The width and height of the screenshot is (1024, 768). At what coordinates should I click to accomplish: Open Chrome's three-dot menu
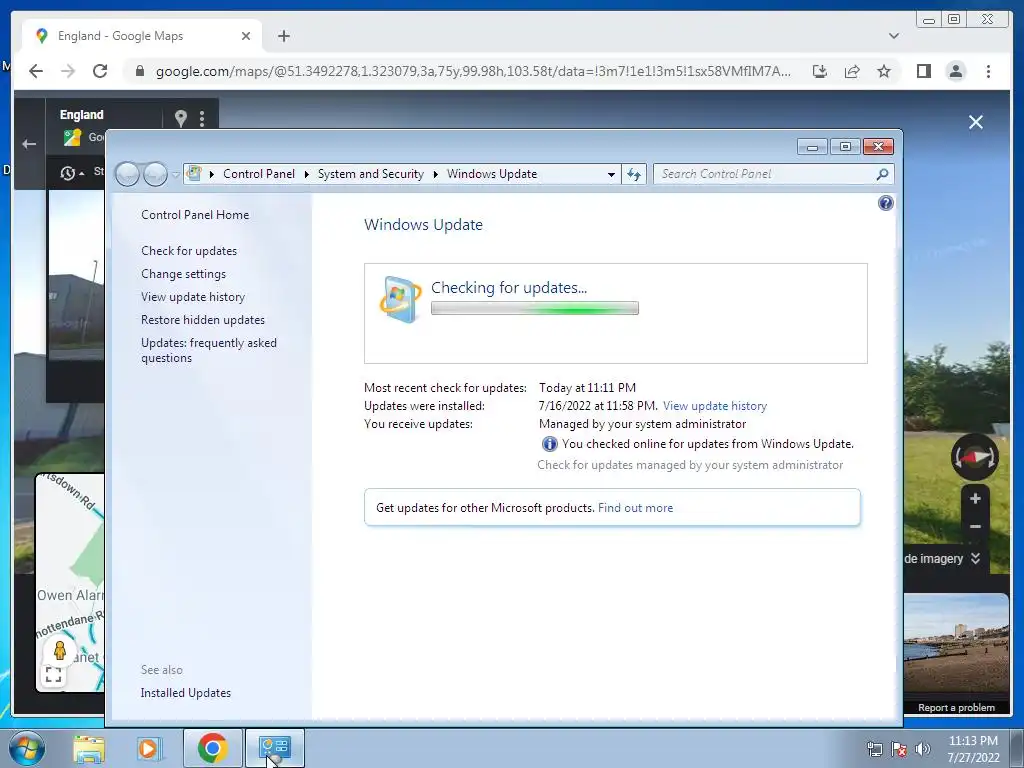(988, 71)
